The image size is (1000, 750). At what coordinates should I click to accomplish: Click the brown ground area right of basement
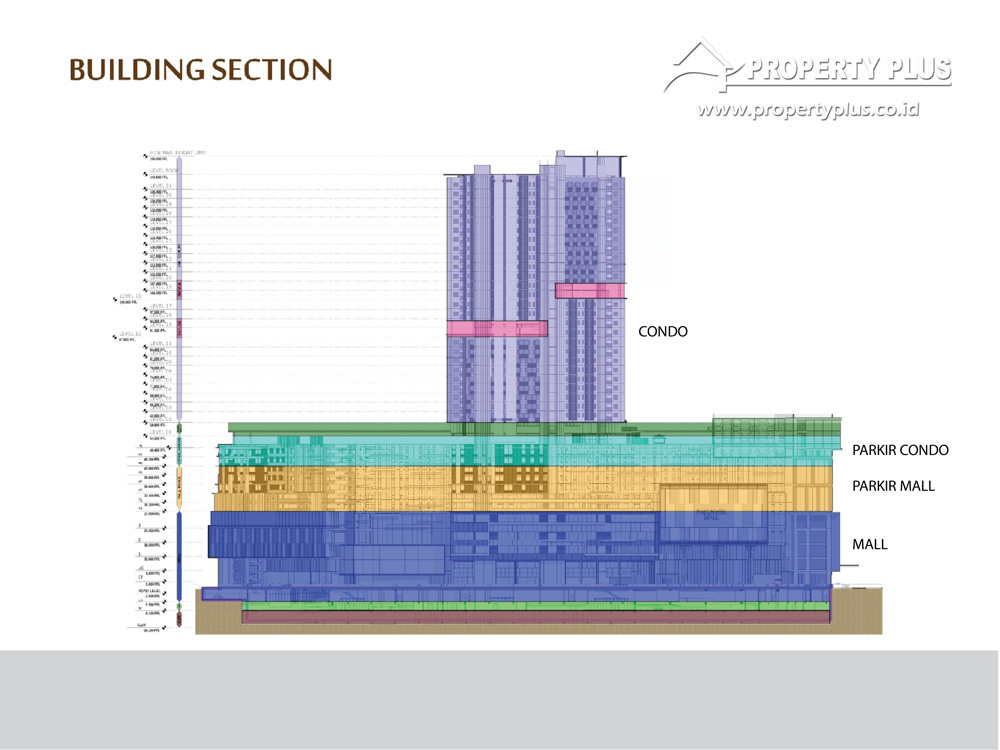(858, 612)
